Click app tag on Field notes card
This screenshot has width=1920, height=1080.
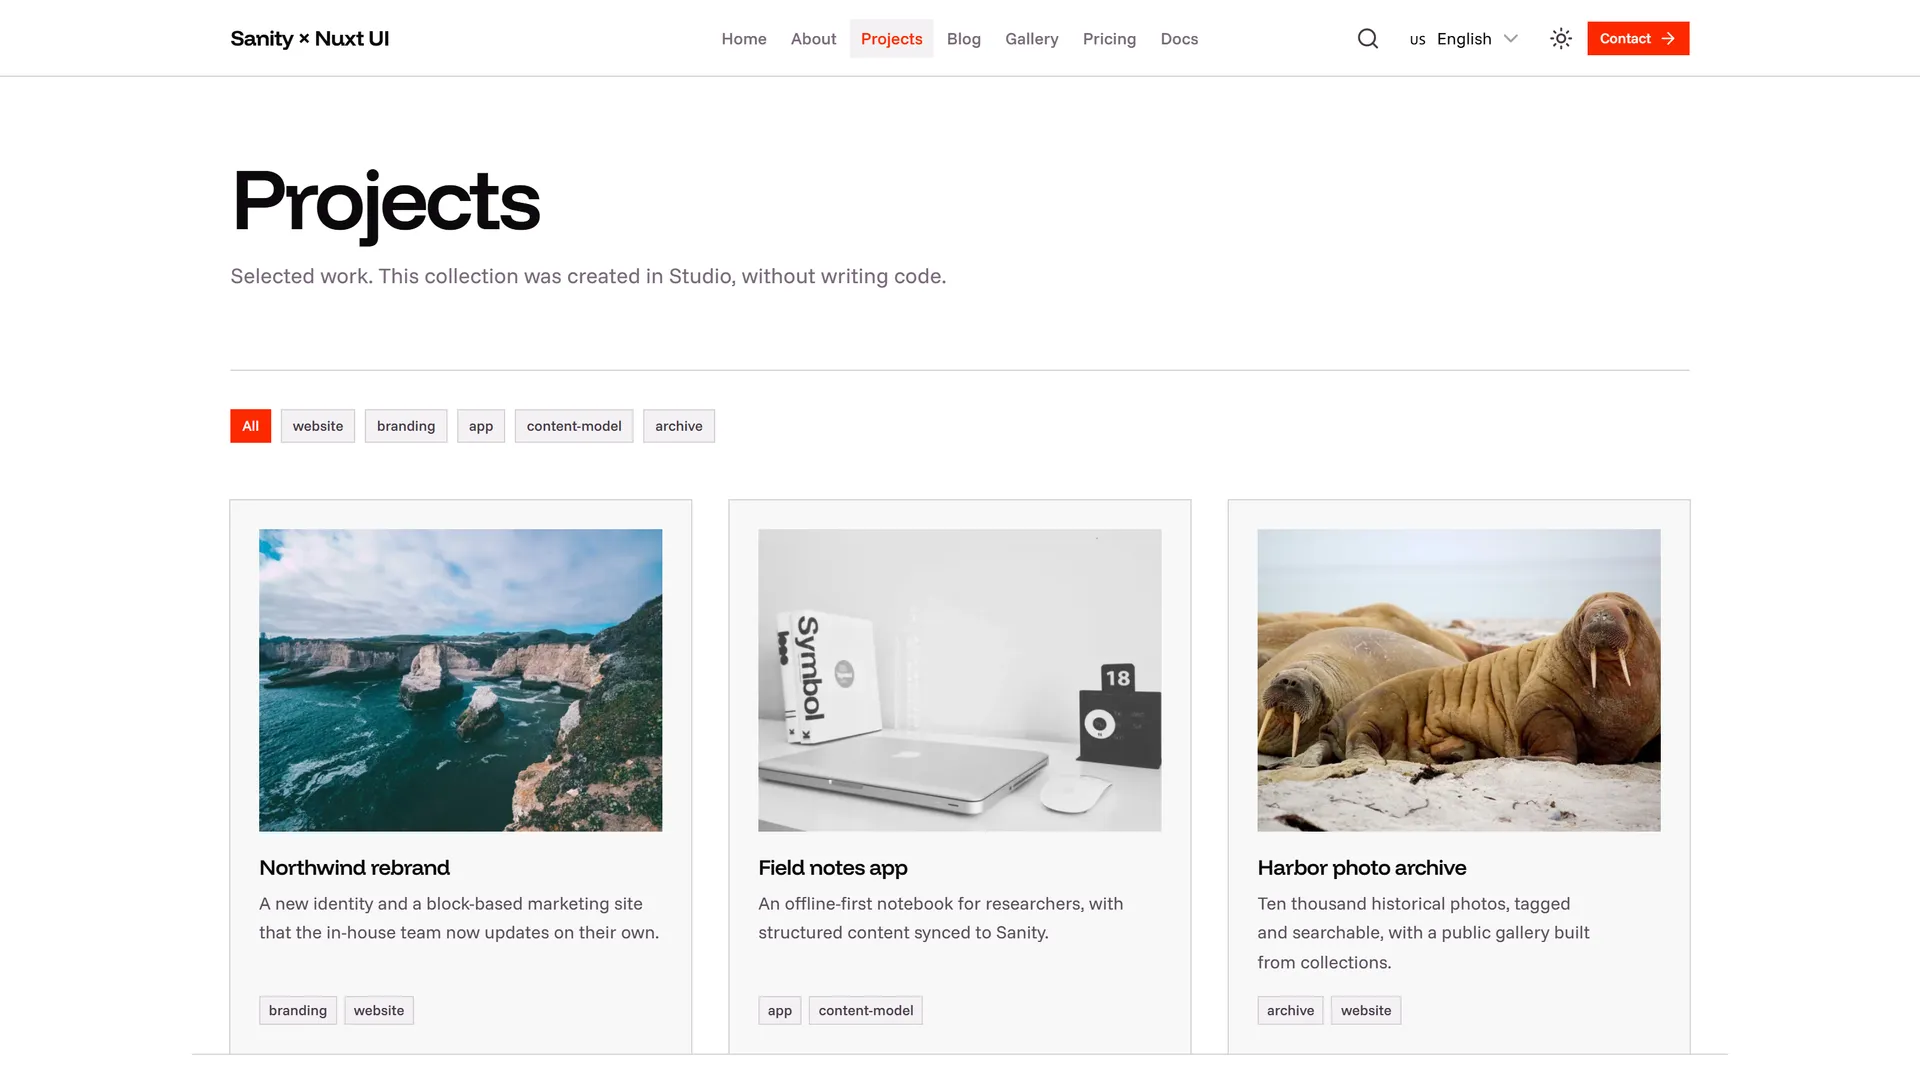click(780, 1011)
